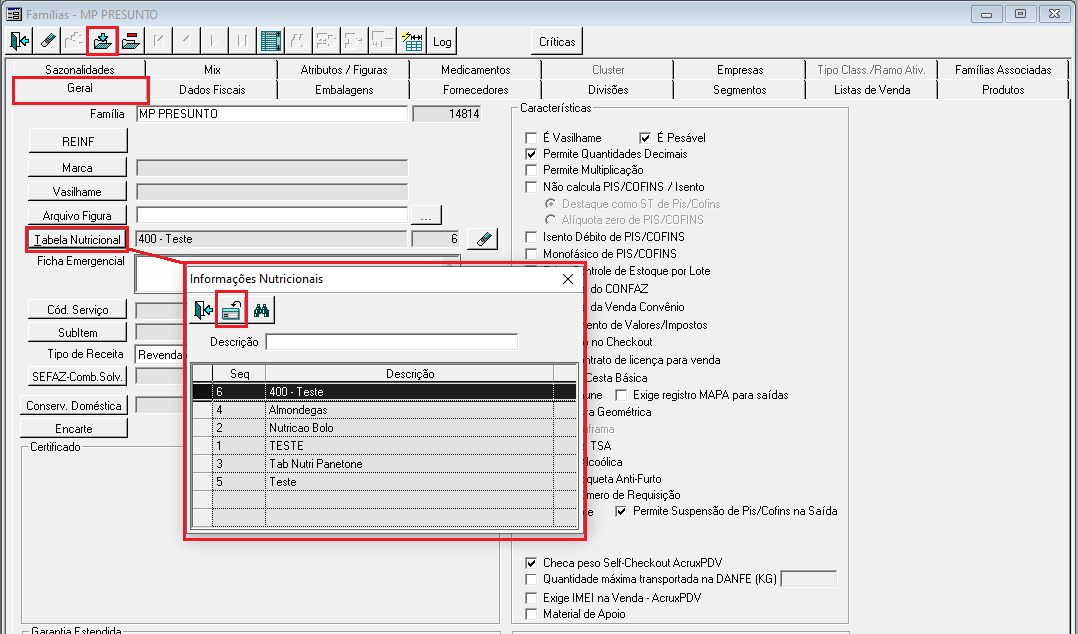Click the Marca button

[x=78, y=168]
